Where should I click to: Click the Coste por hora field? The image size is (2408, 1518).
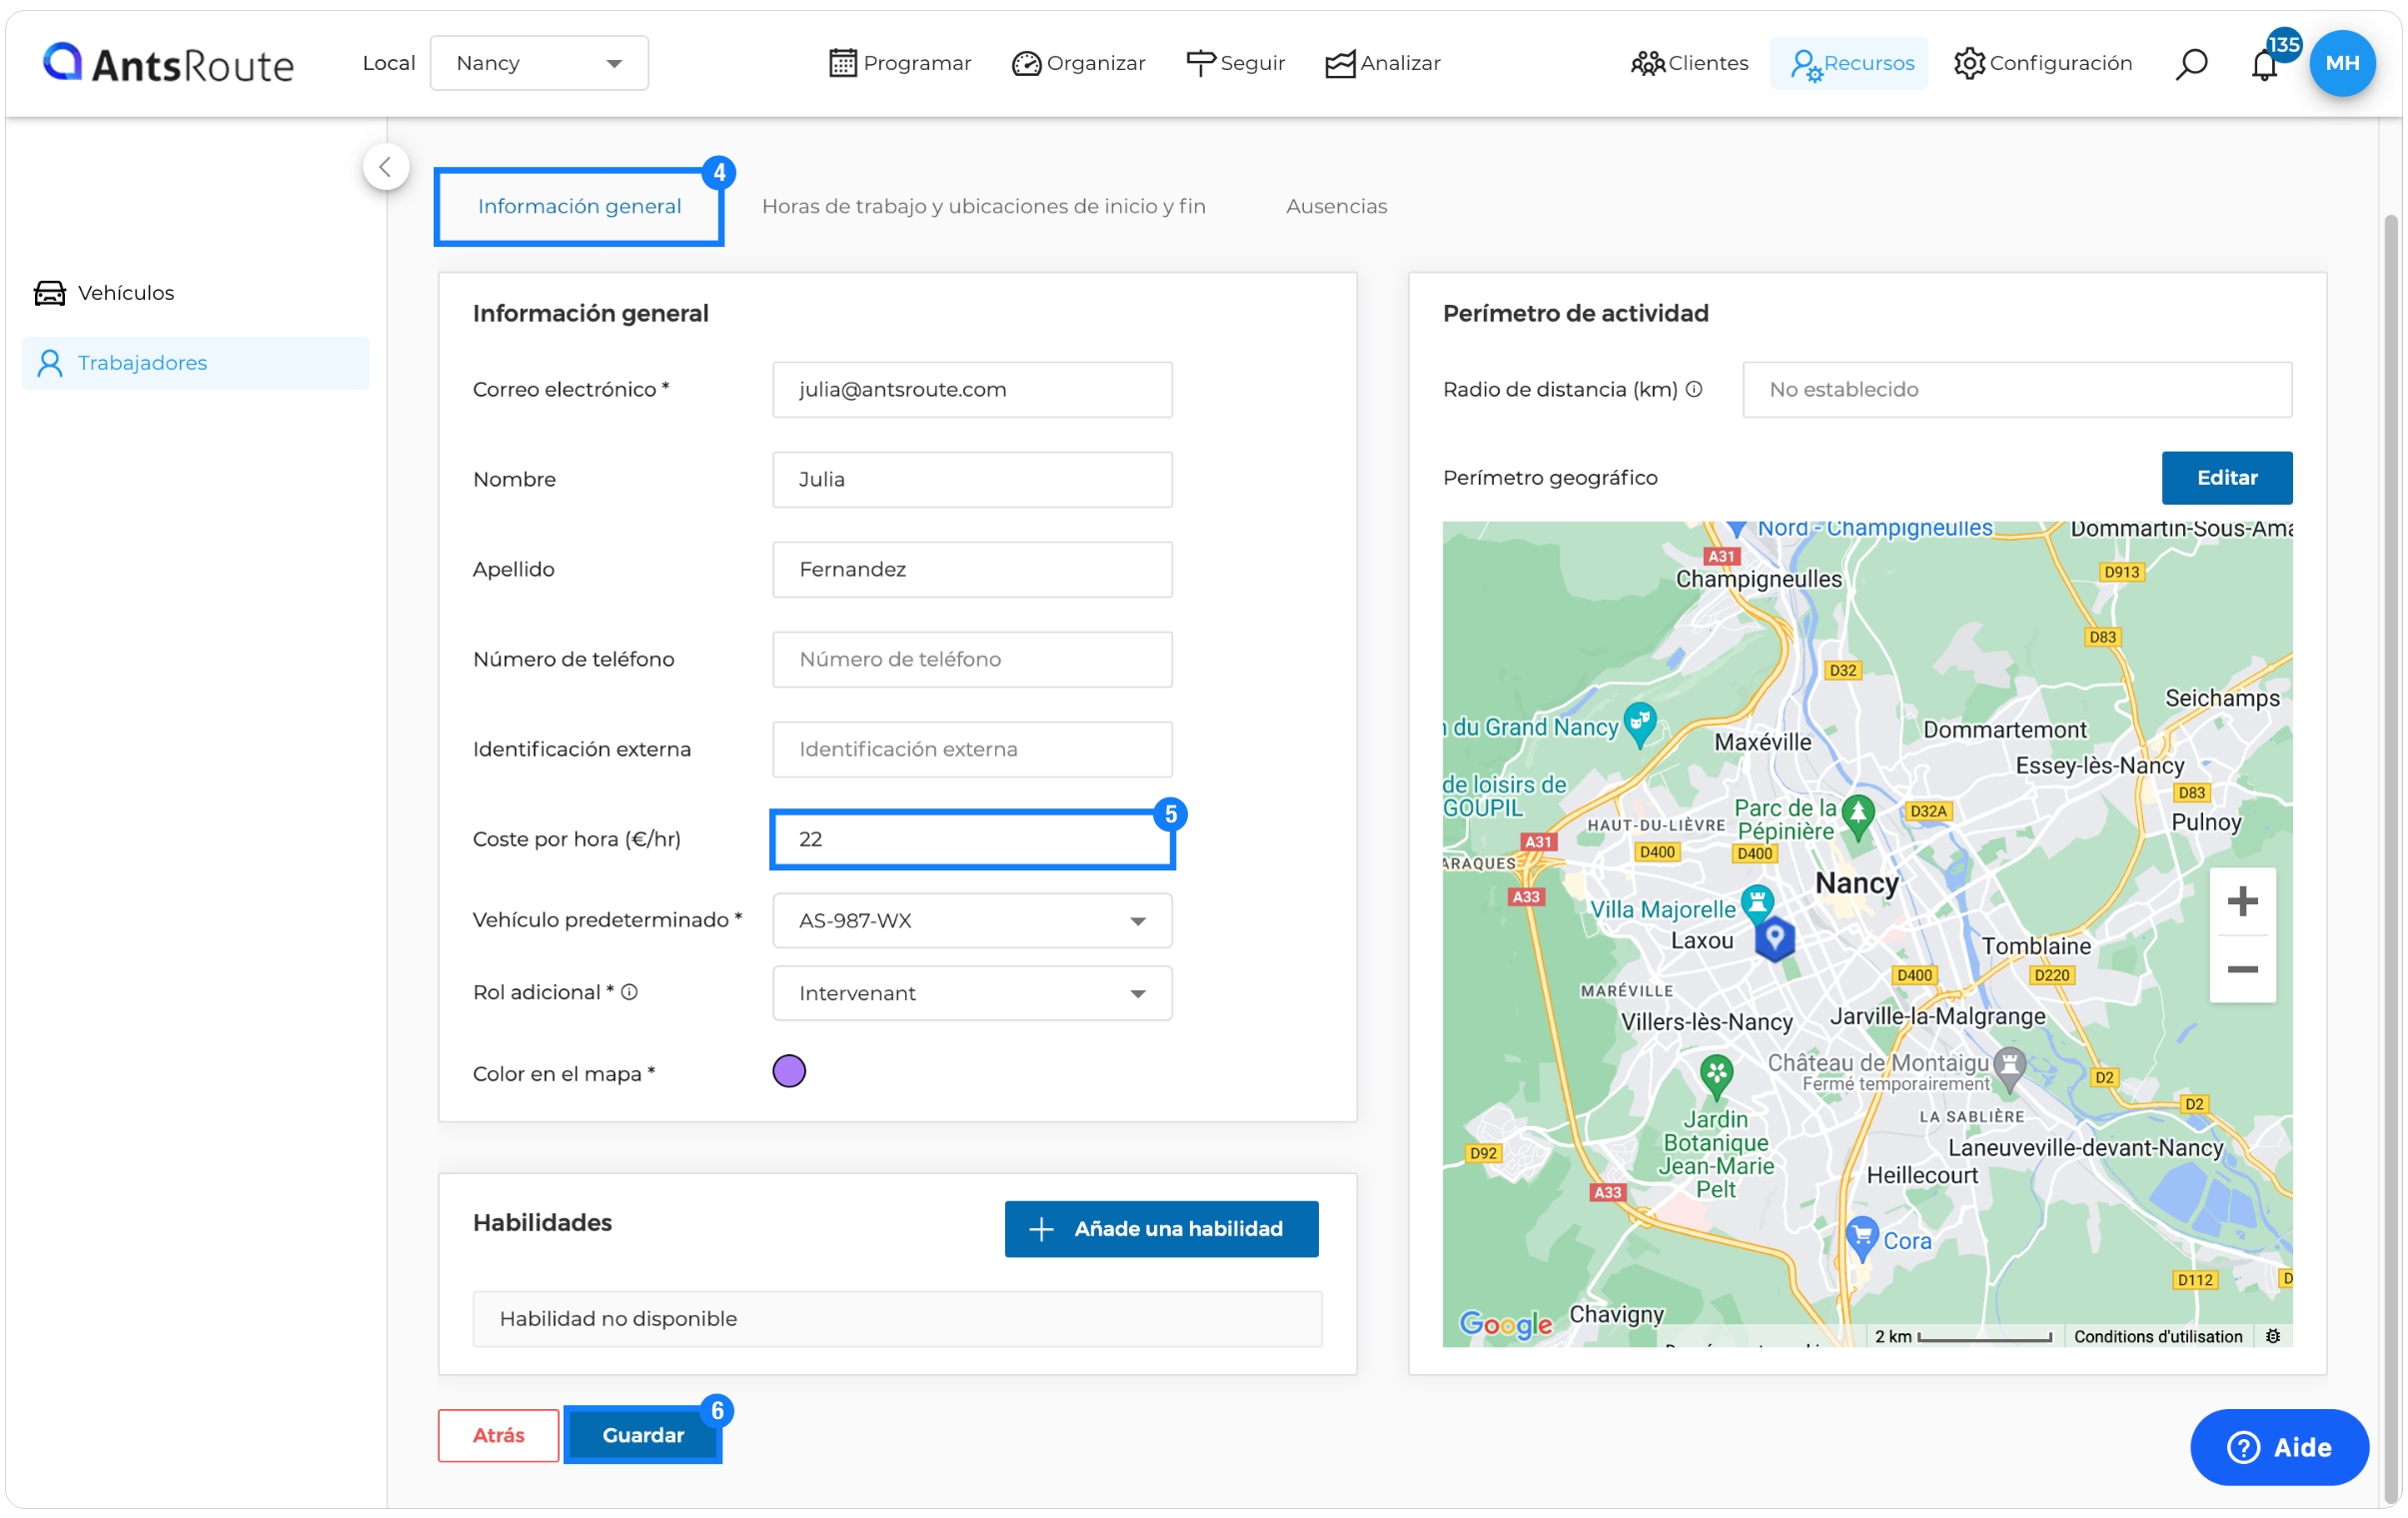click(x=972, y=839)
